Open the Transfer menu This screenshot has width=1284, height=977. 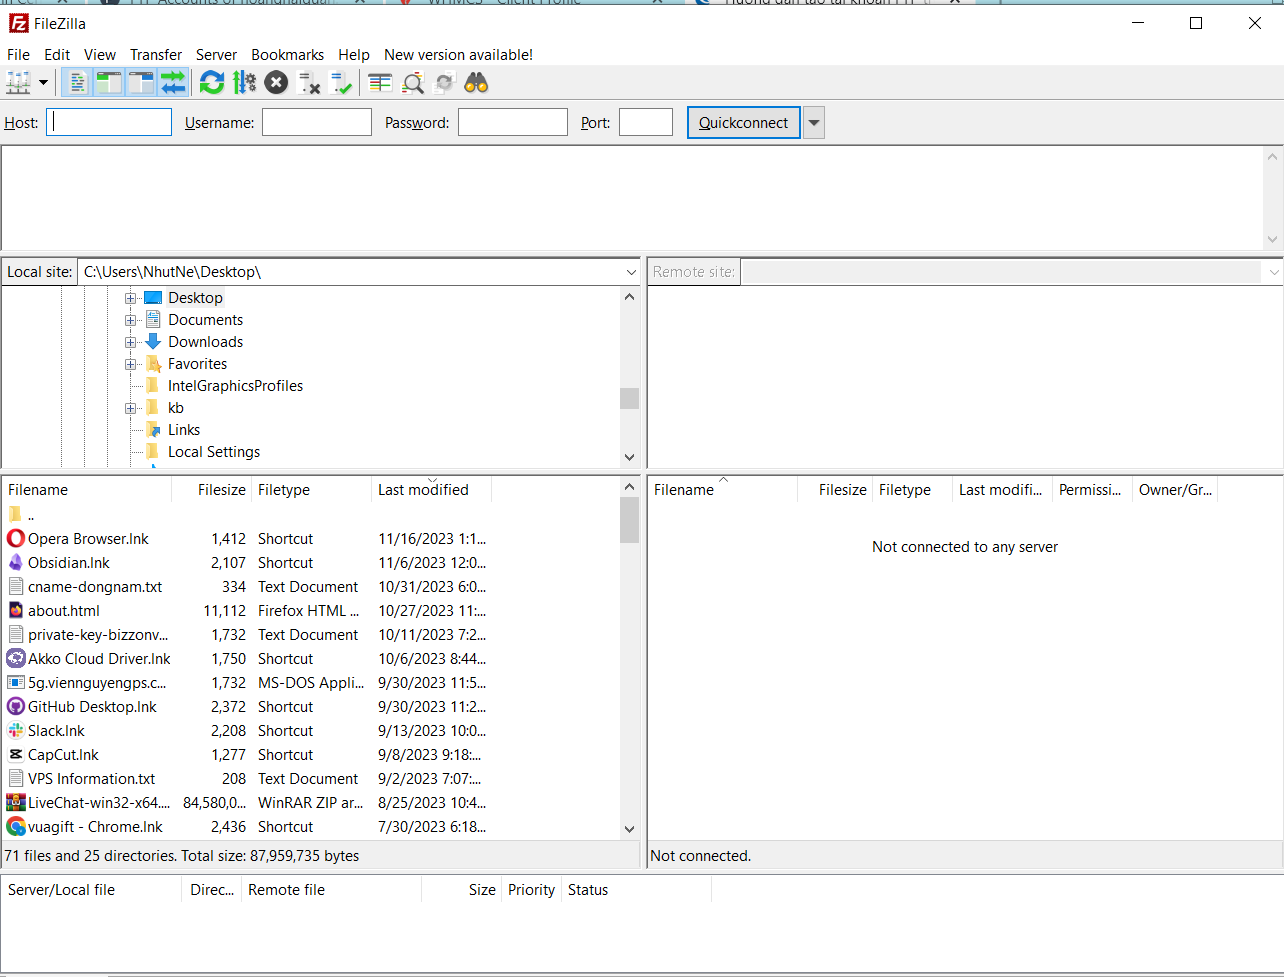pos(156,55)
